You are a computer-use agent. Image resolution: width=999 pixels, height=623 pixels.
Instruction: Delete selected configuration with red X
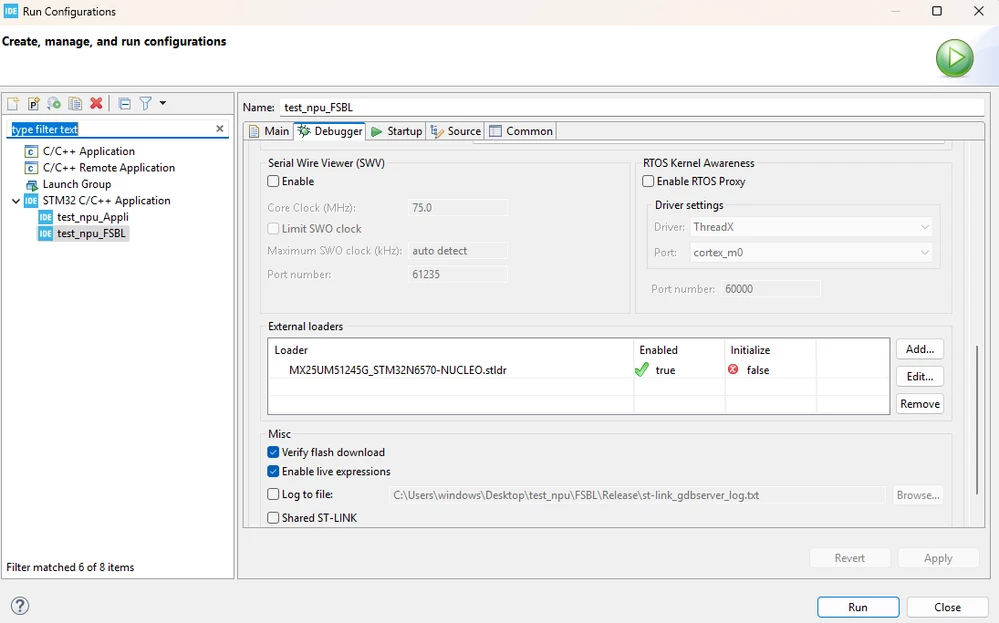[96, 103]
